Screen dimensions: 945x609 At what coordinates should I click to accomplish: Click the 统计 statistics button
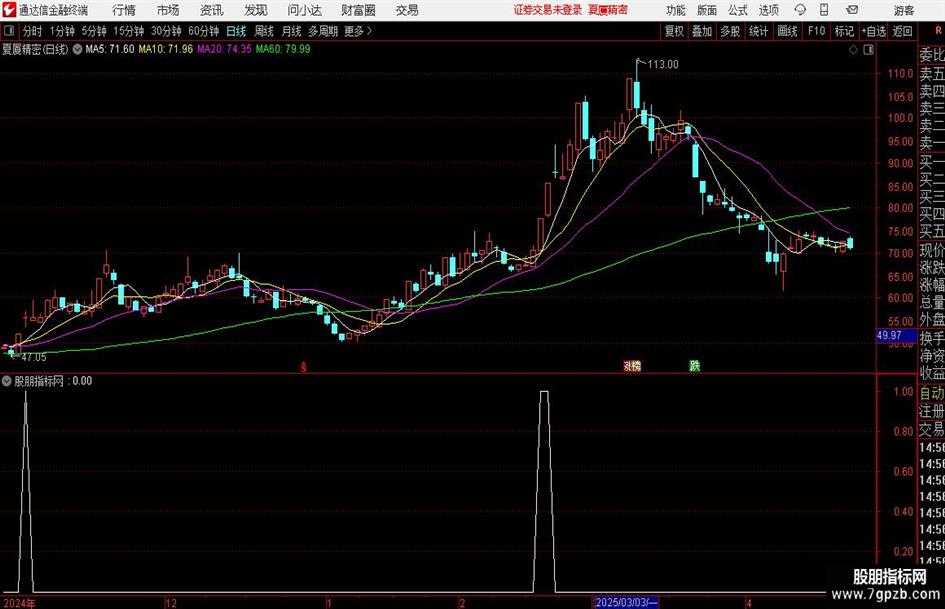pyautogui.click(x=758, y=31)
